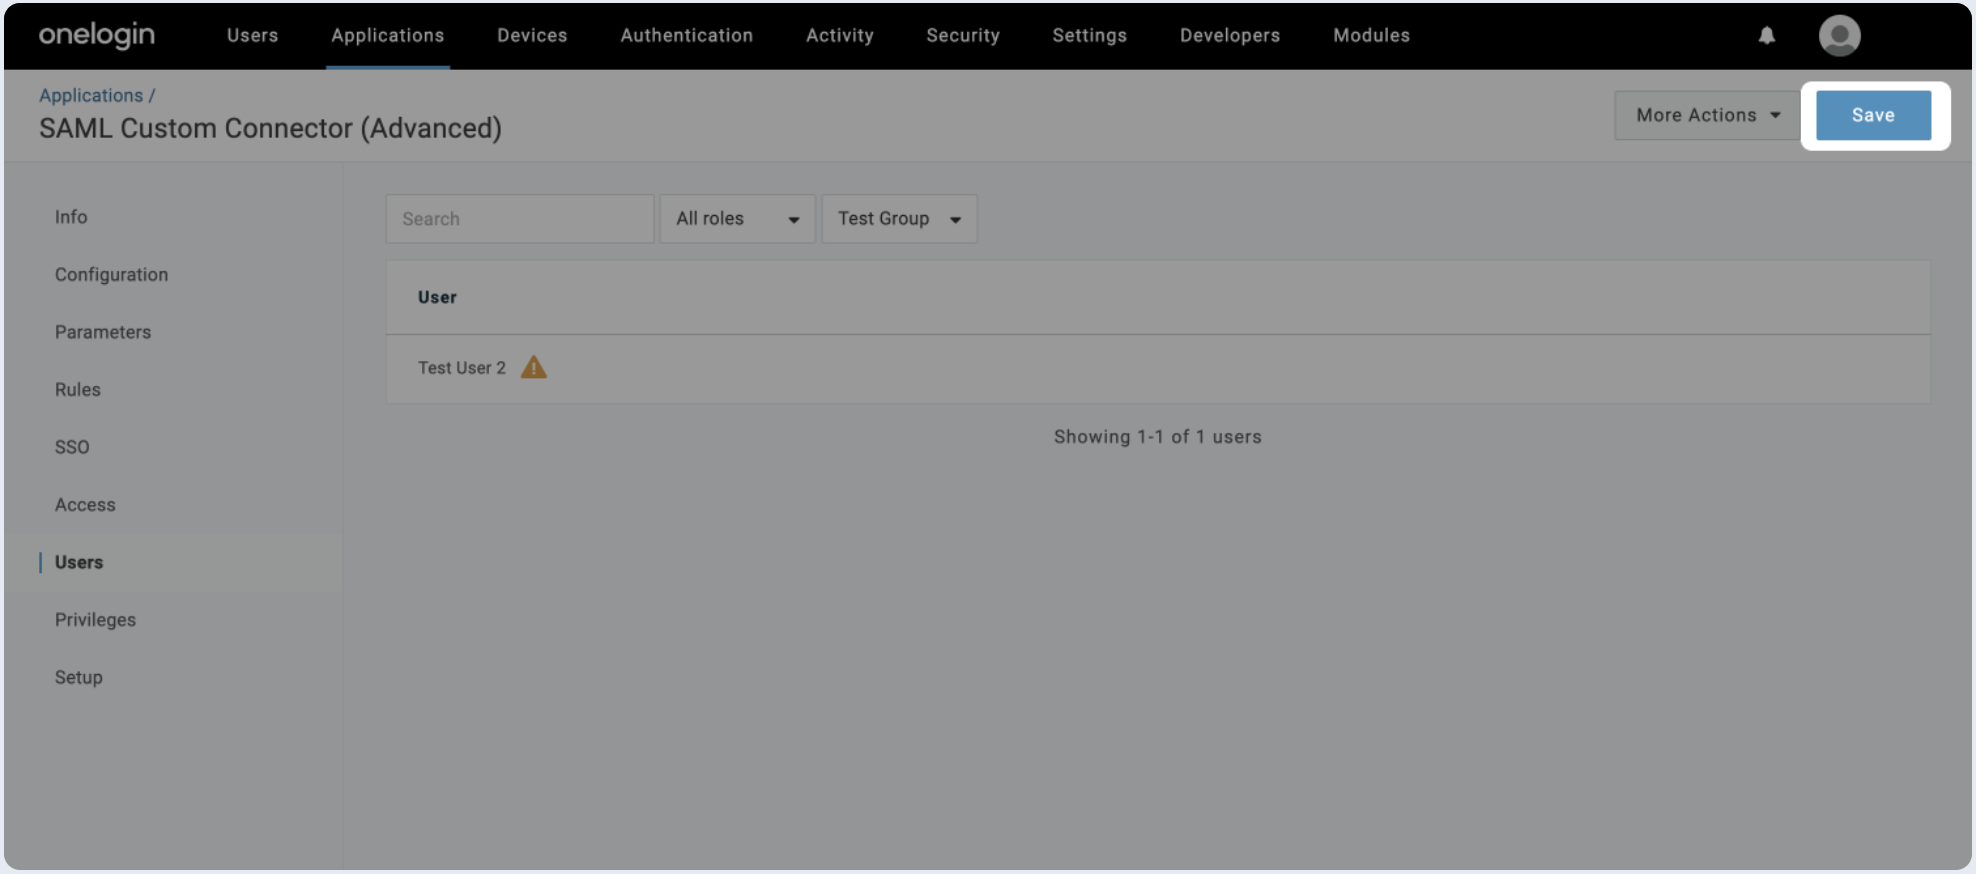Viewport: 1976px width, 874px height.
Task: Open the SSO sidebar section
Action: click(x=72, y=447)
